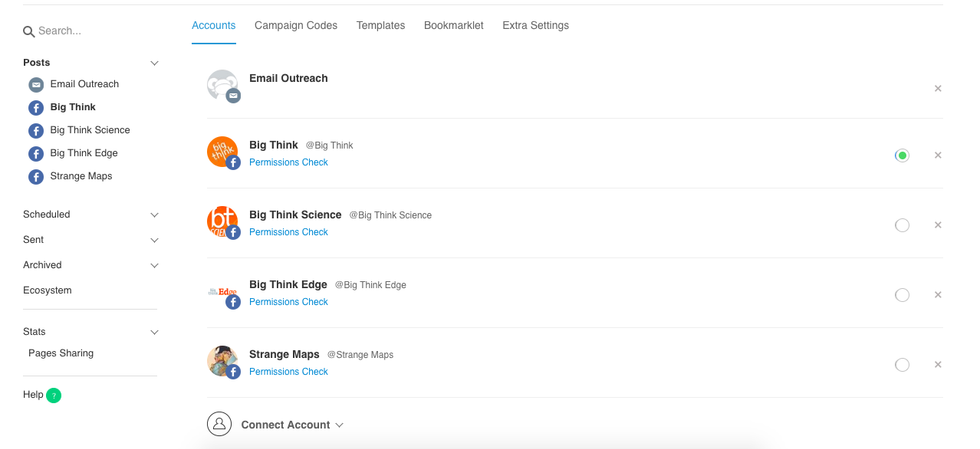Deselect the active Big Think radio button
980x449 pixels.
coord(902,156)
